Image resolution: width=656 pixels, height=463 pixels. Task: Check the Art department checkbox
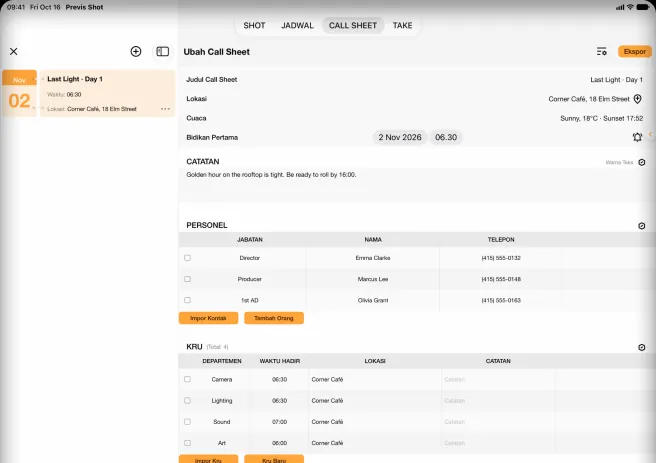pyautogui.click(x=187, y=443)
